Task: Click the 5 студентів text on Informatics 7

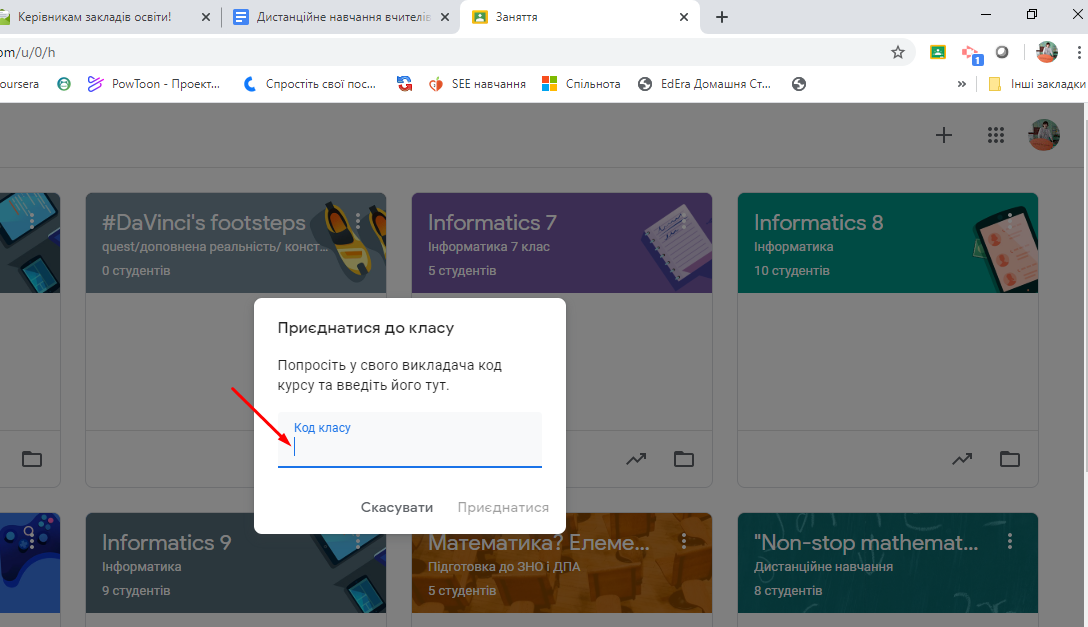Action: 462,270
